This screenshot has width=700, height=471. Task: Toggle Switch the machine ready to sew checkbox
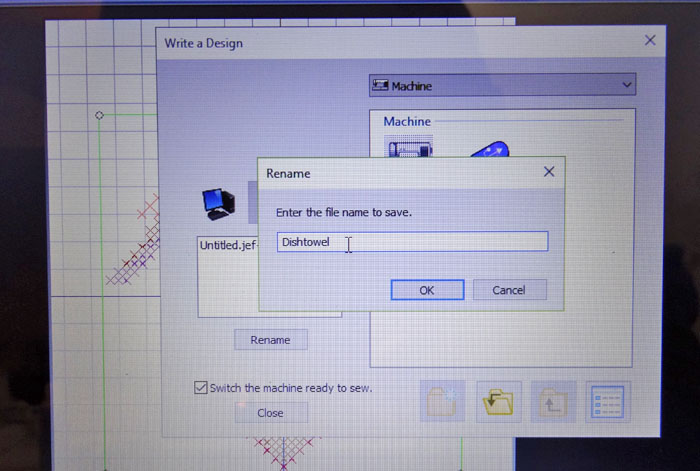(200, 387)
